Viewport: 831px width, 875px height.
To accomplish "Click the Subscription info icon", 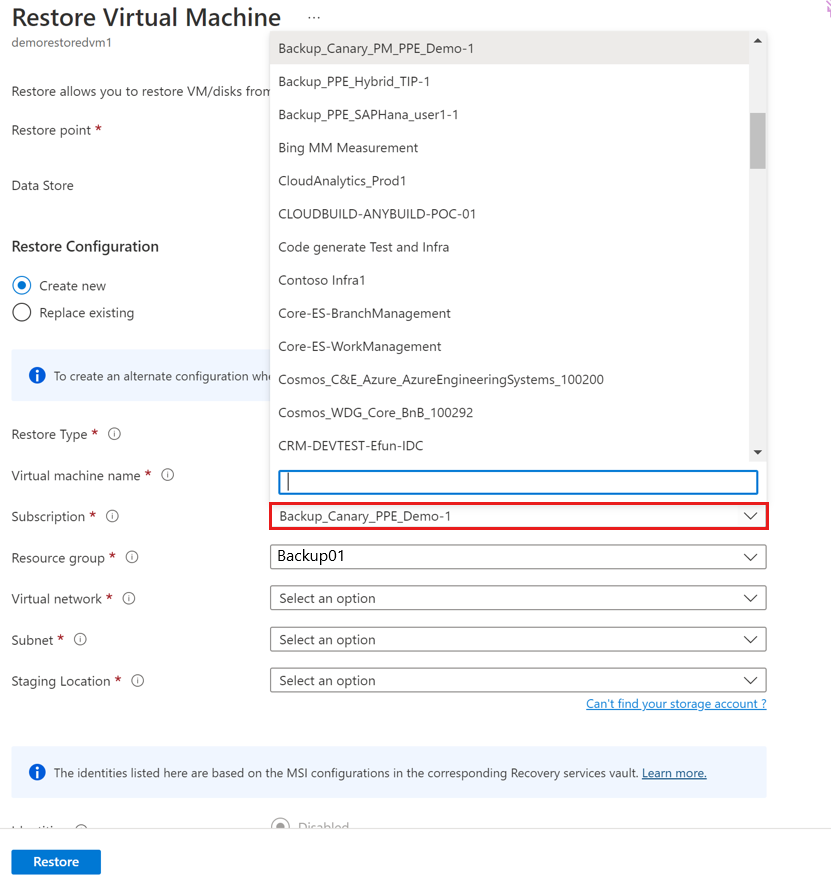I will pyautogui.click(x=112, y=517).
